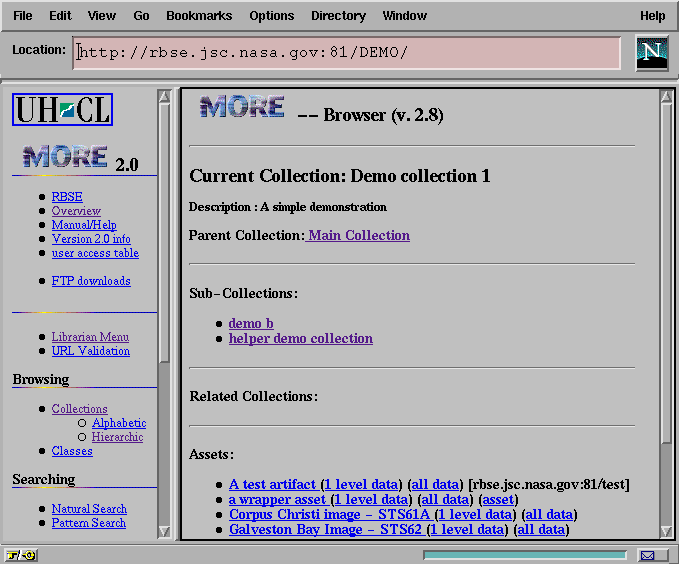Open the Bookmarks menu

199,16
